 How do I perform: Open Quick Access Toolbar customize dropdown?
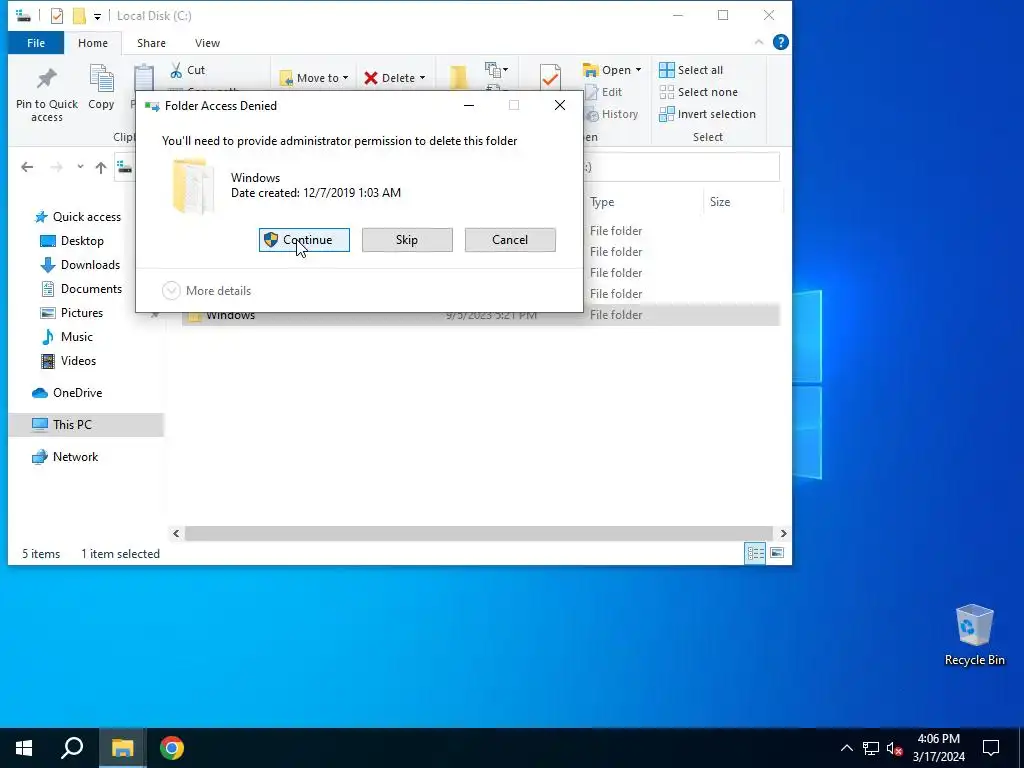97,16
